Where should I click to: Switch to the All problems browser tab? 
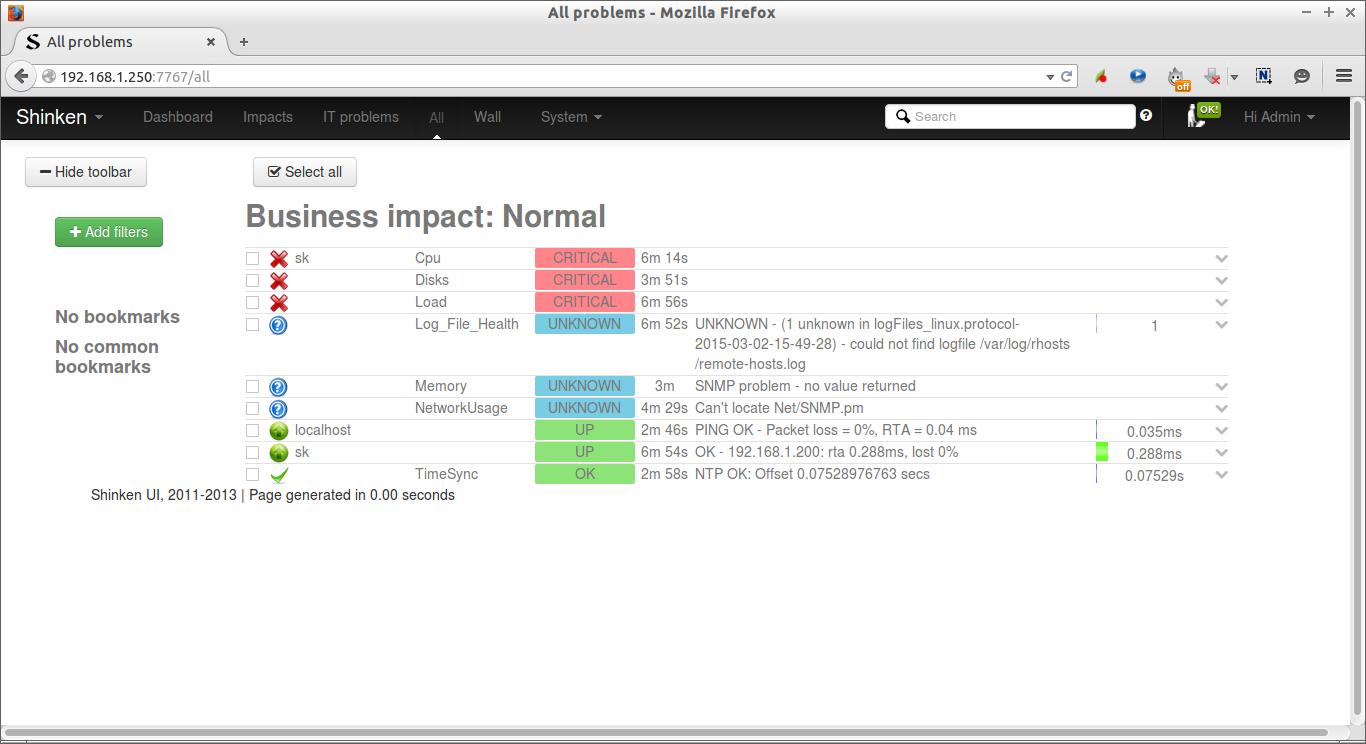(119, 42)
